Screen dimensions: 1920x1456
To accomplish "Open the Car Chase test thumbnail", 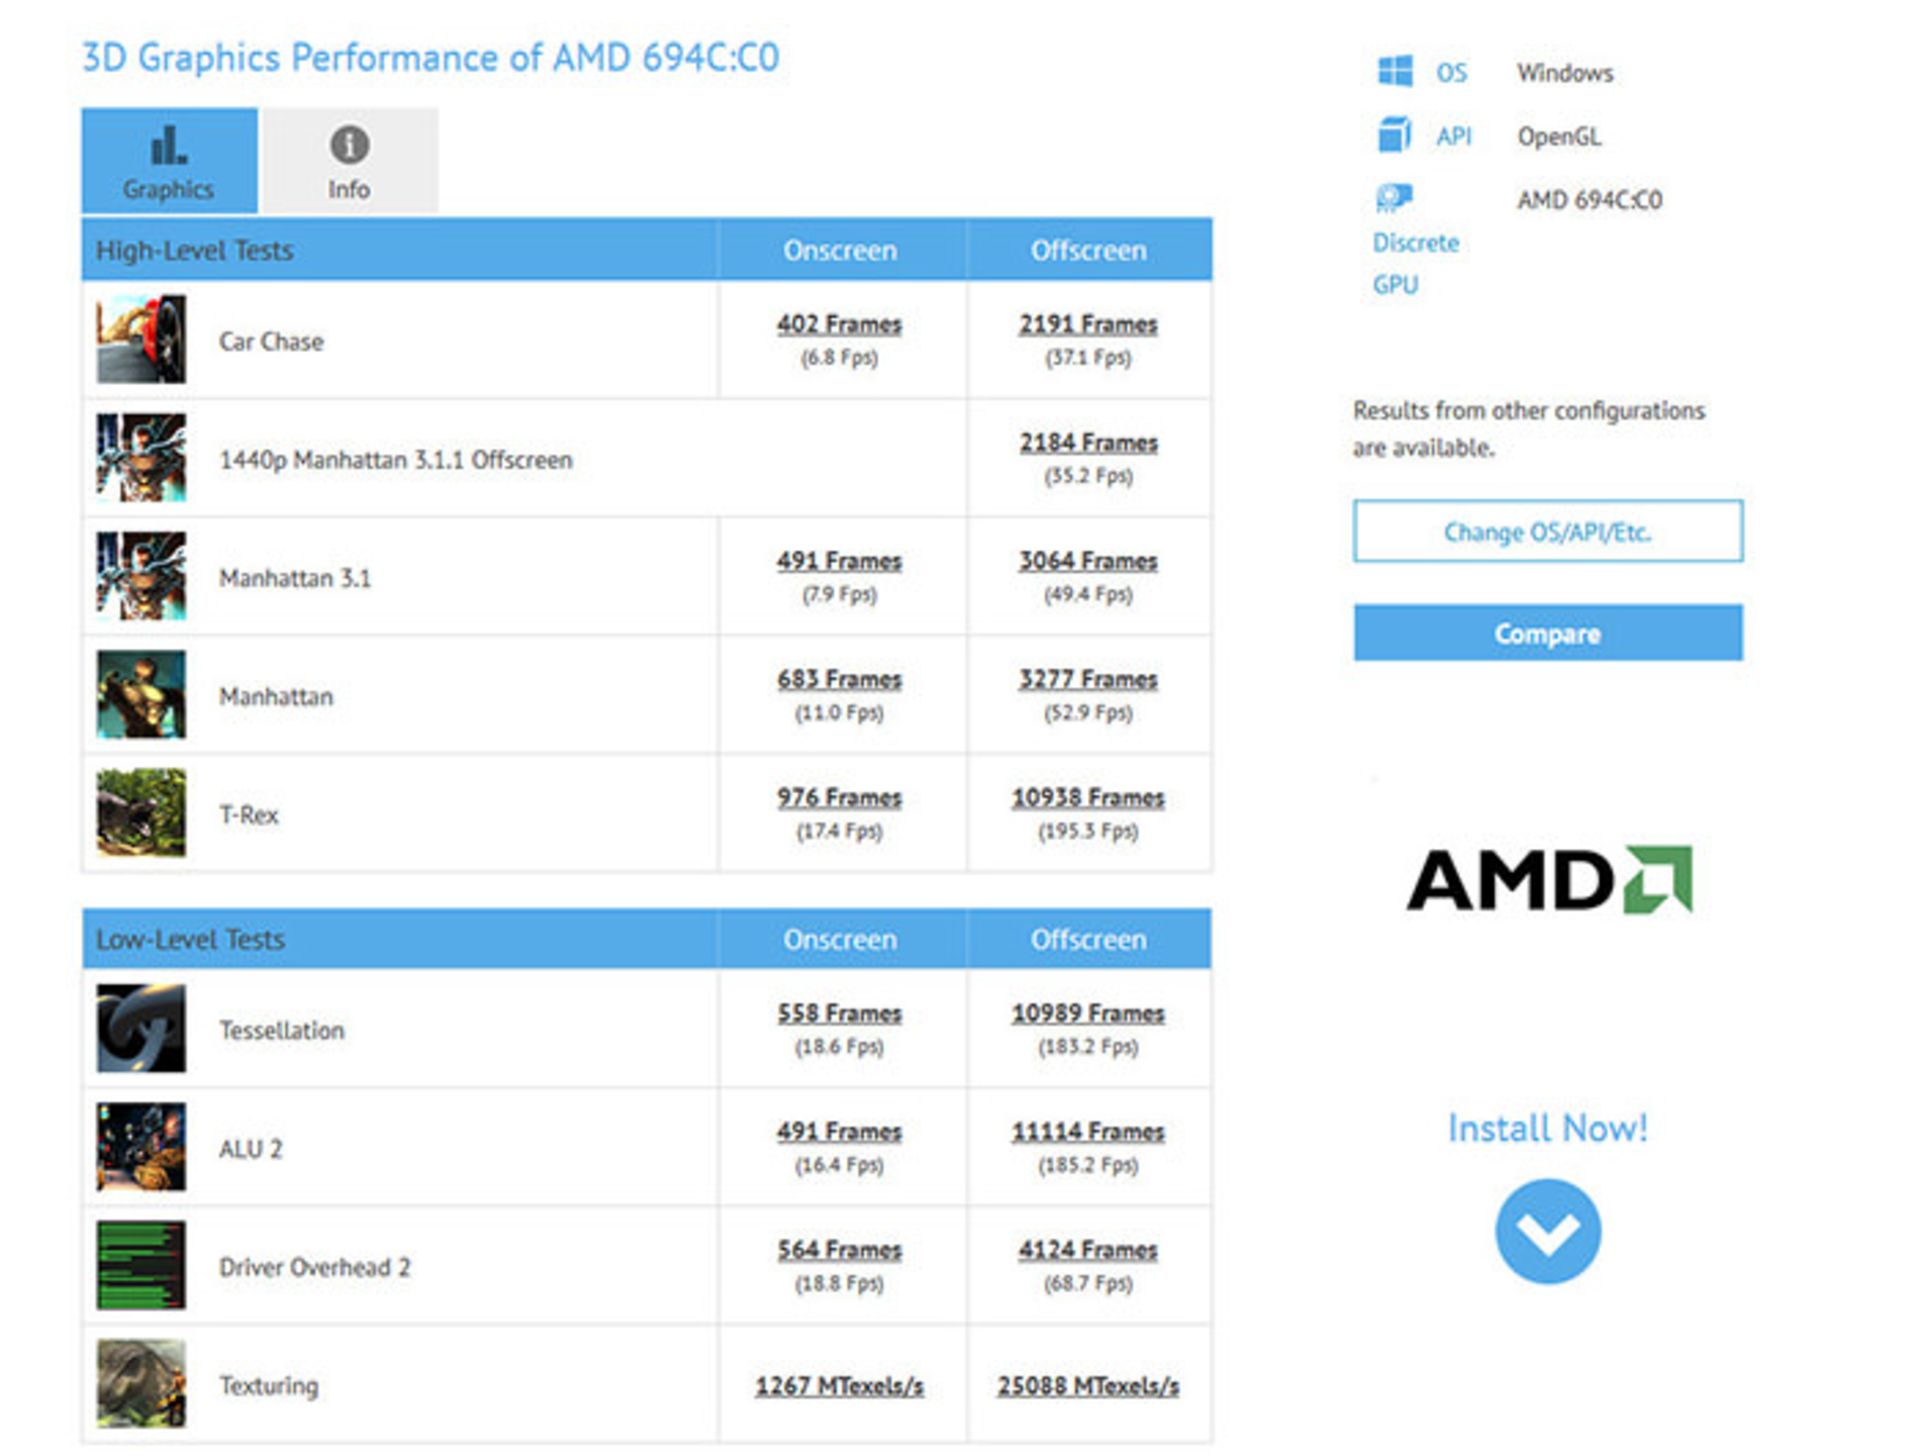I will click(x=141, y=339).
